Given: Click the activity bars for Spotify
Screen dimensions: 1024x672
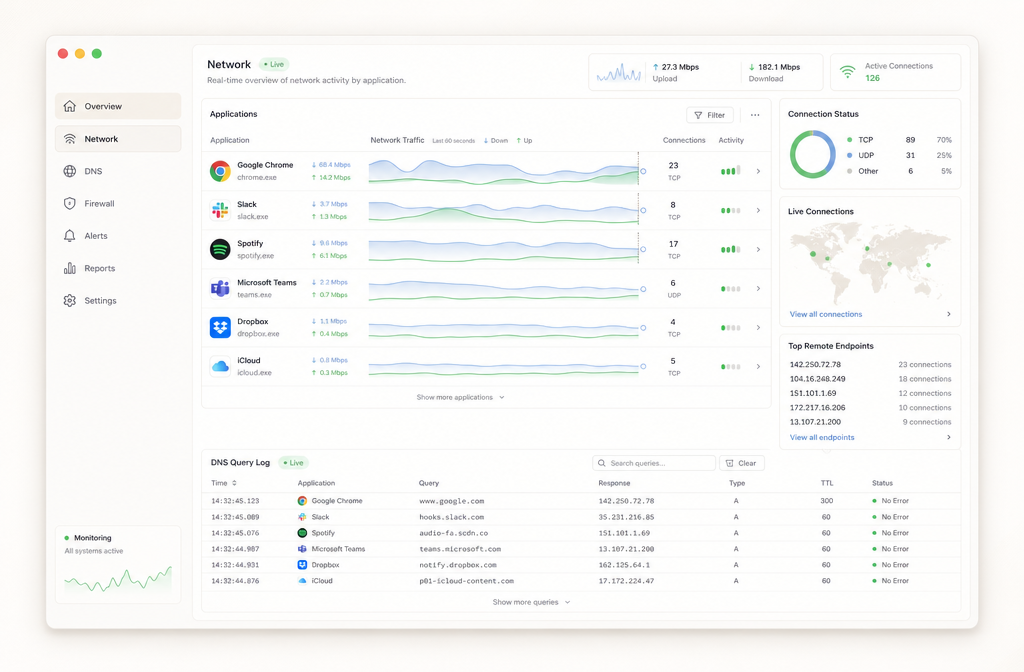Looking at the screenshot, I should (731, 249).
